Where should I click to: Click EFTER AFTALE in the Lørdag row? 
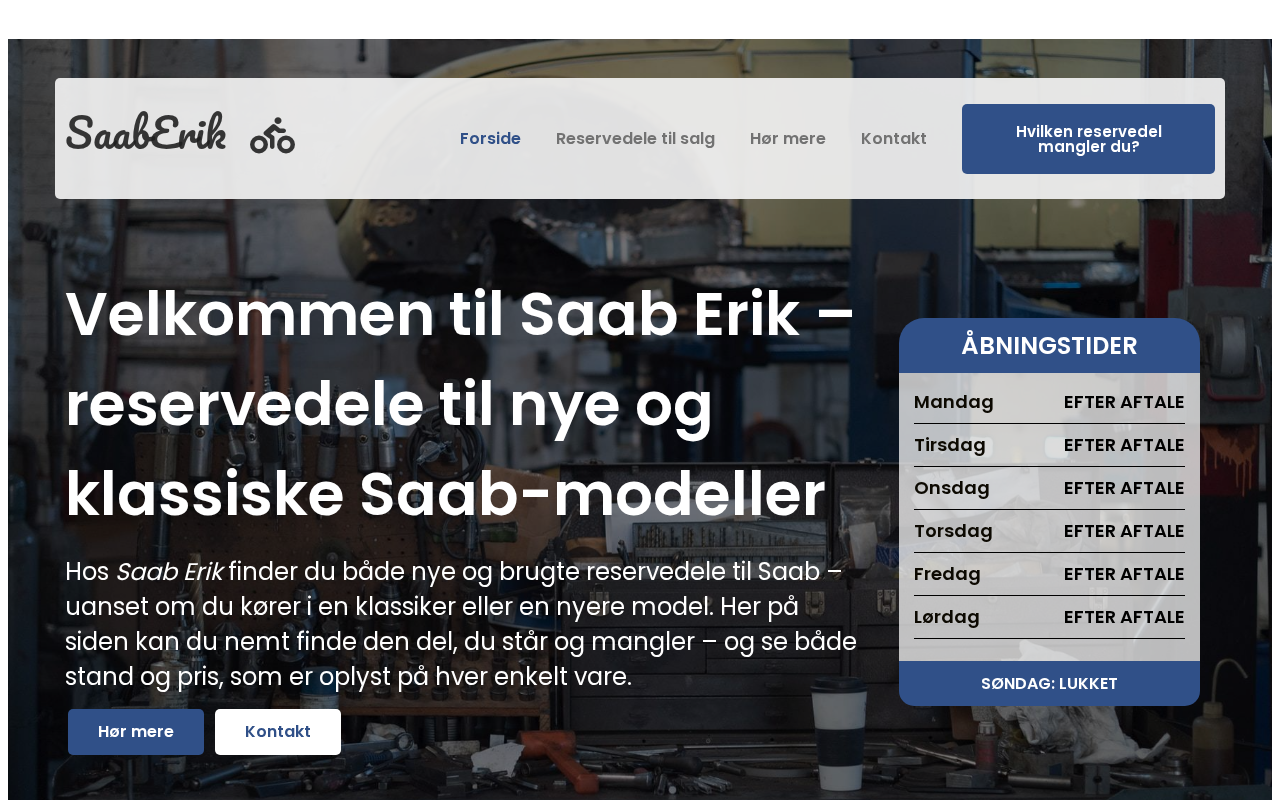(1124, 617)
